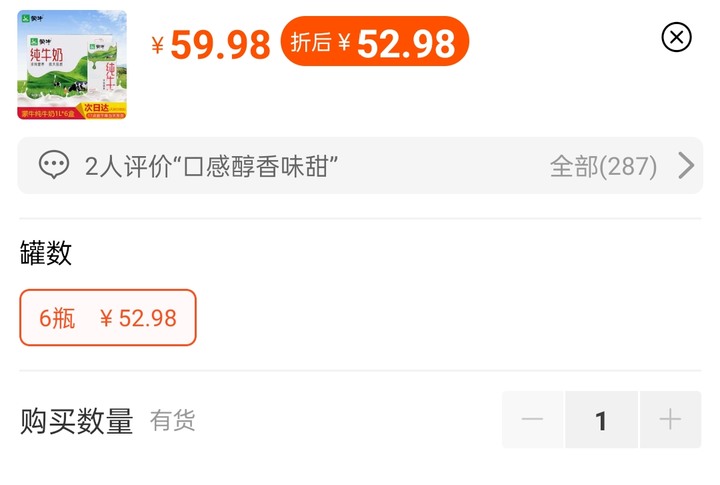Click the ¥59.98 original price
The height and width of the screenshot is (485, 720).
[211, 45]
